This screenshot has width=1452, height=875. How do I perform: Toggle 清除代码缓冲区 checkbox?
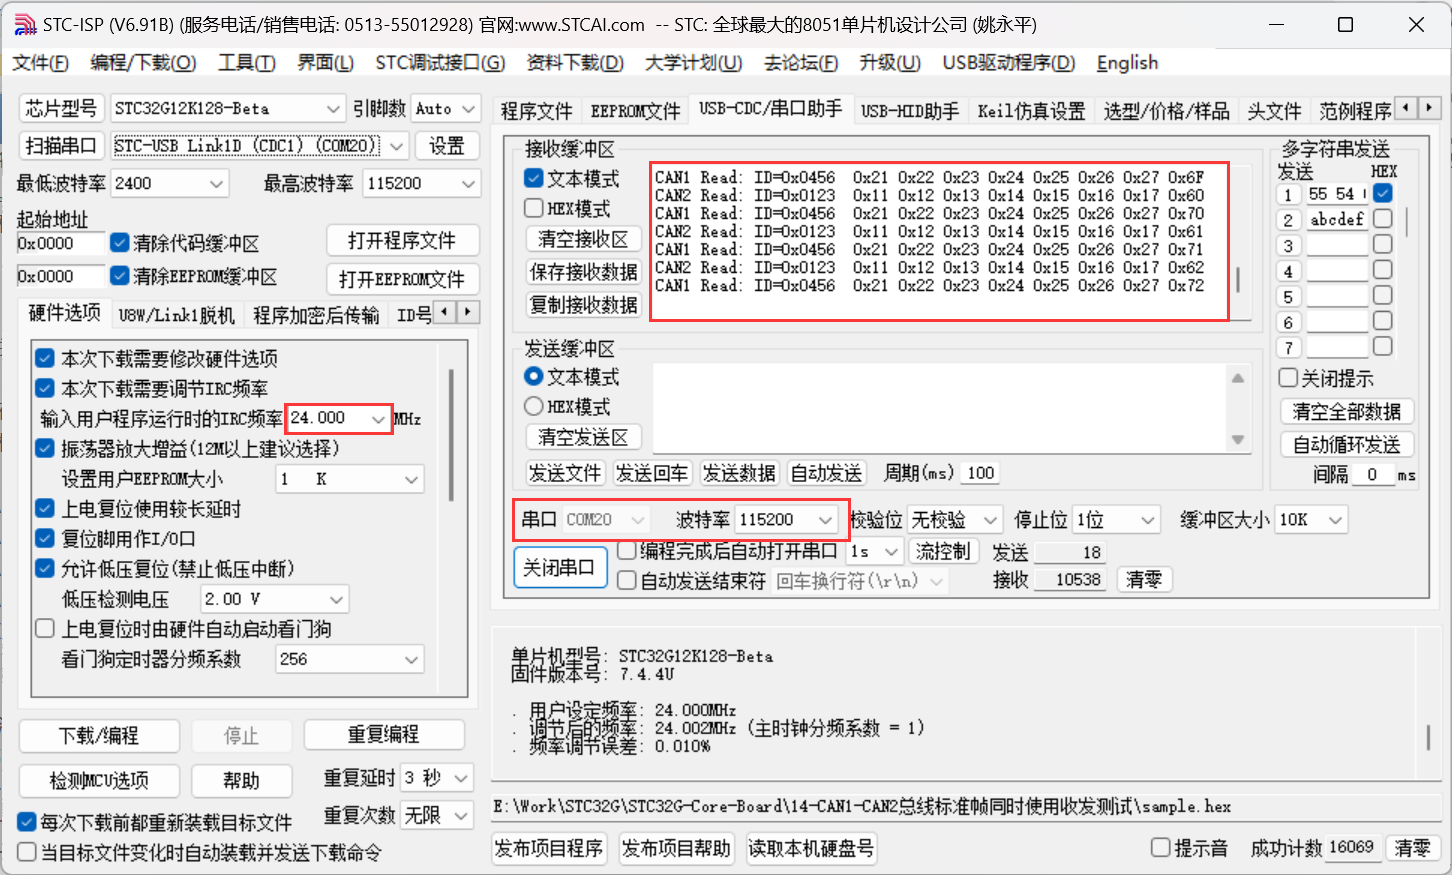pos(120,243)
